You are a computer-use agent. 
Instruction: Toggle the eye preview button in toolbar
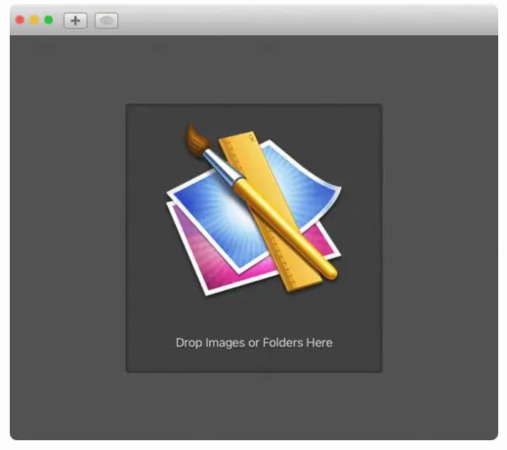coord(106,21)
